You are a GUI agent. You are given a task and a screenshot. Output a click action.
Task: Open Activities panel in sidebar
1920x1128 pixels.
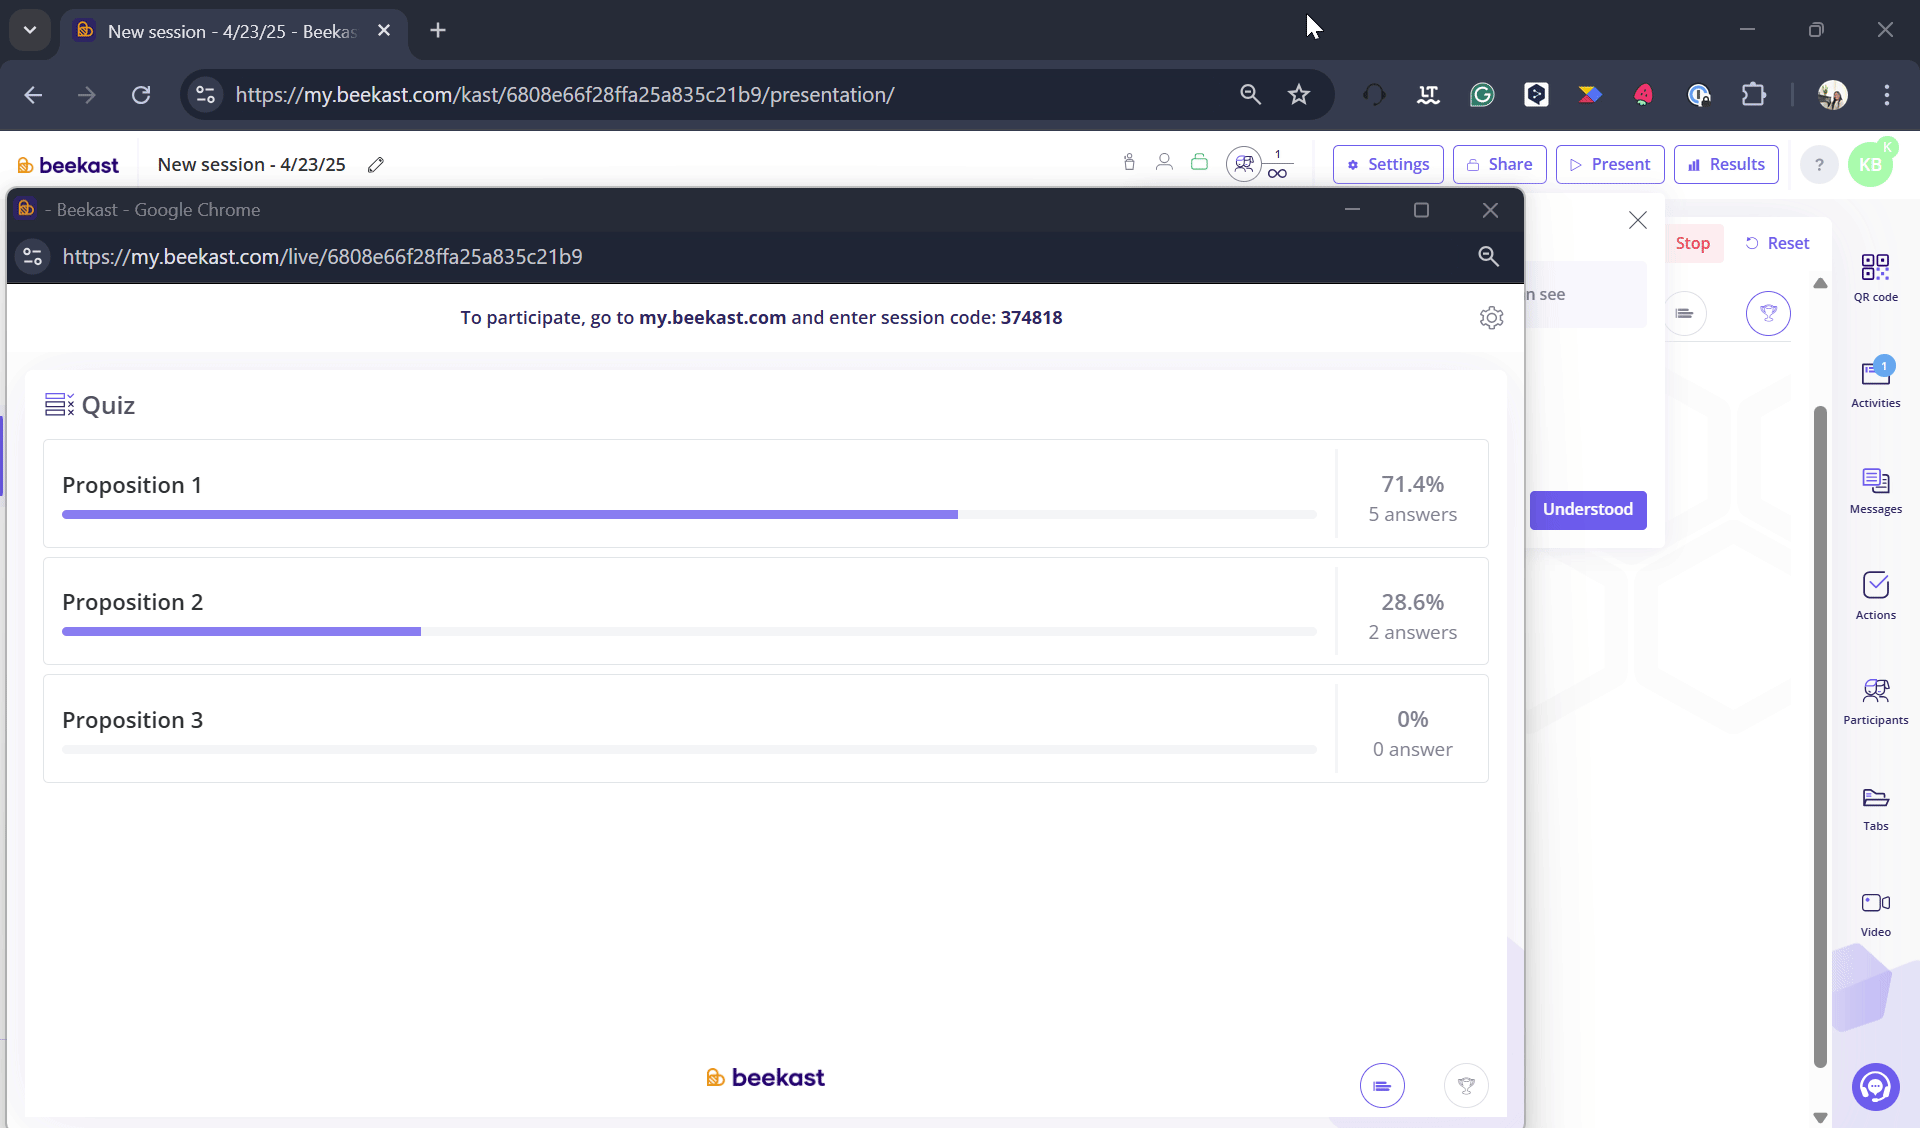pyautogui.click(x=1875, y=383)
